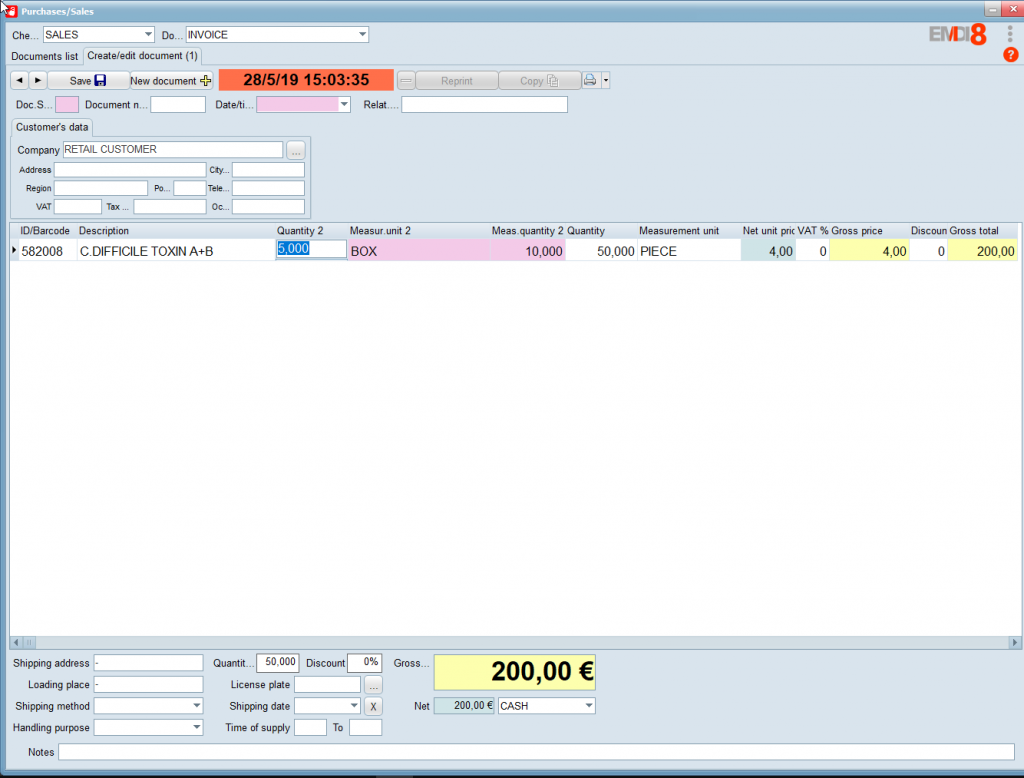
Task: Click the red help question mark icon
Action: point(1010,55)
